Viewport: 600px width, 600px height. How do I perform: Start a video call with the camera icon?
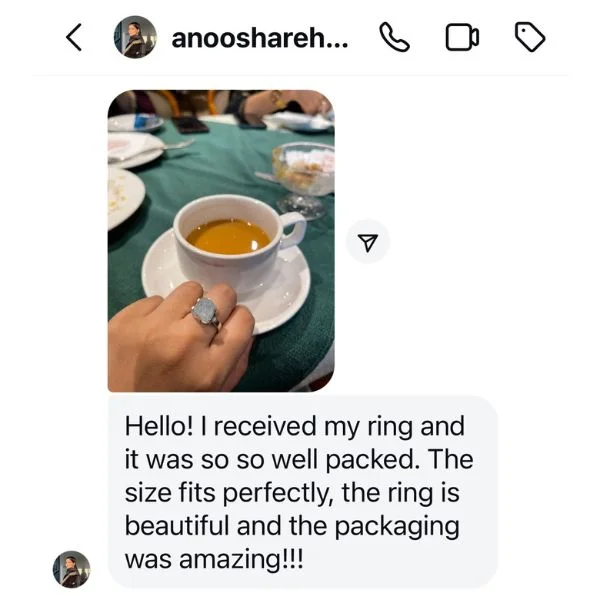pyautogui.click(x=462, y=37)
